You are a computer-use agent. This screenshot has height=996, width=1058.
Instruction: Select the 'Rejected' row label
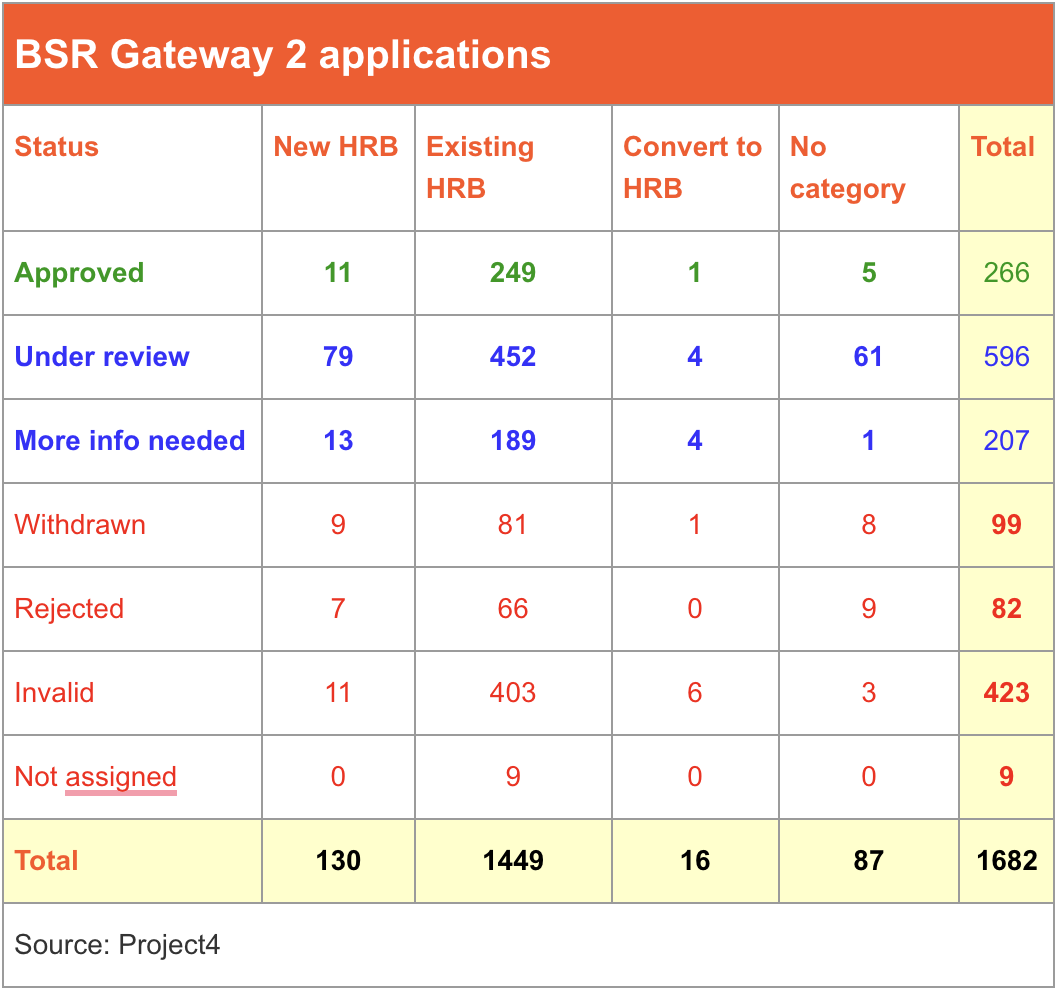[x=69, y=609]
